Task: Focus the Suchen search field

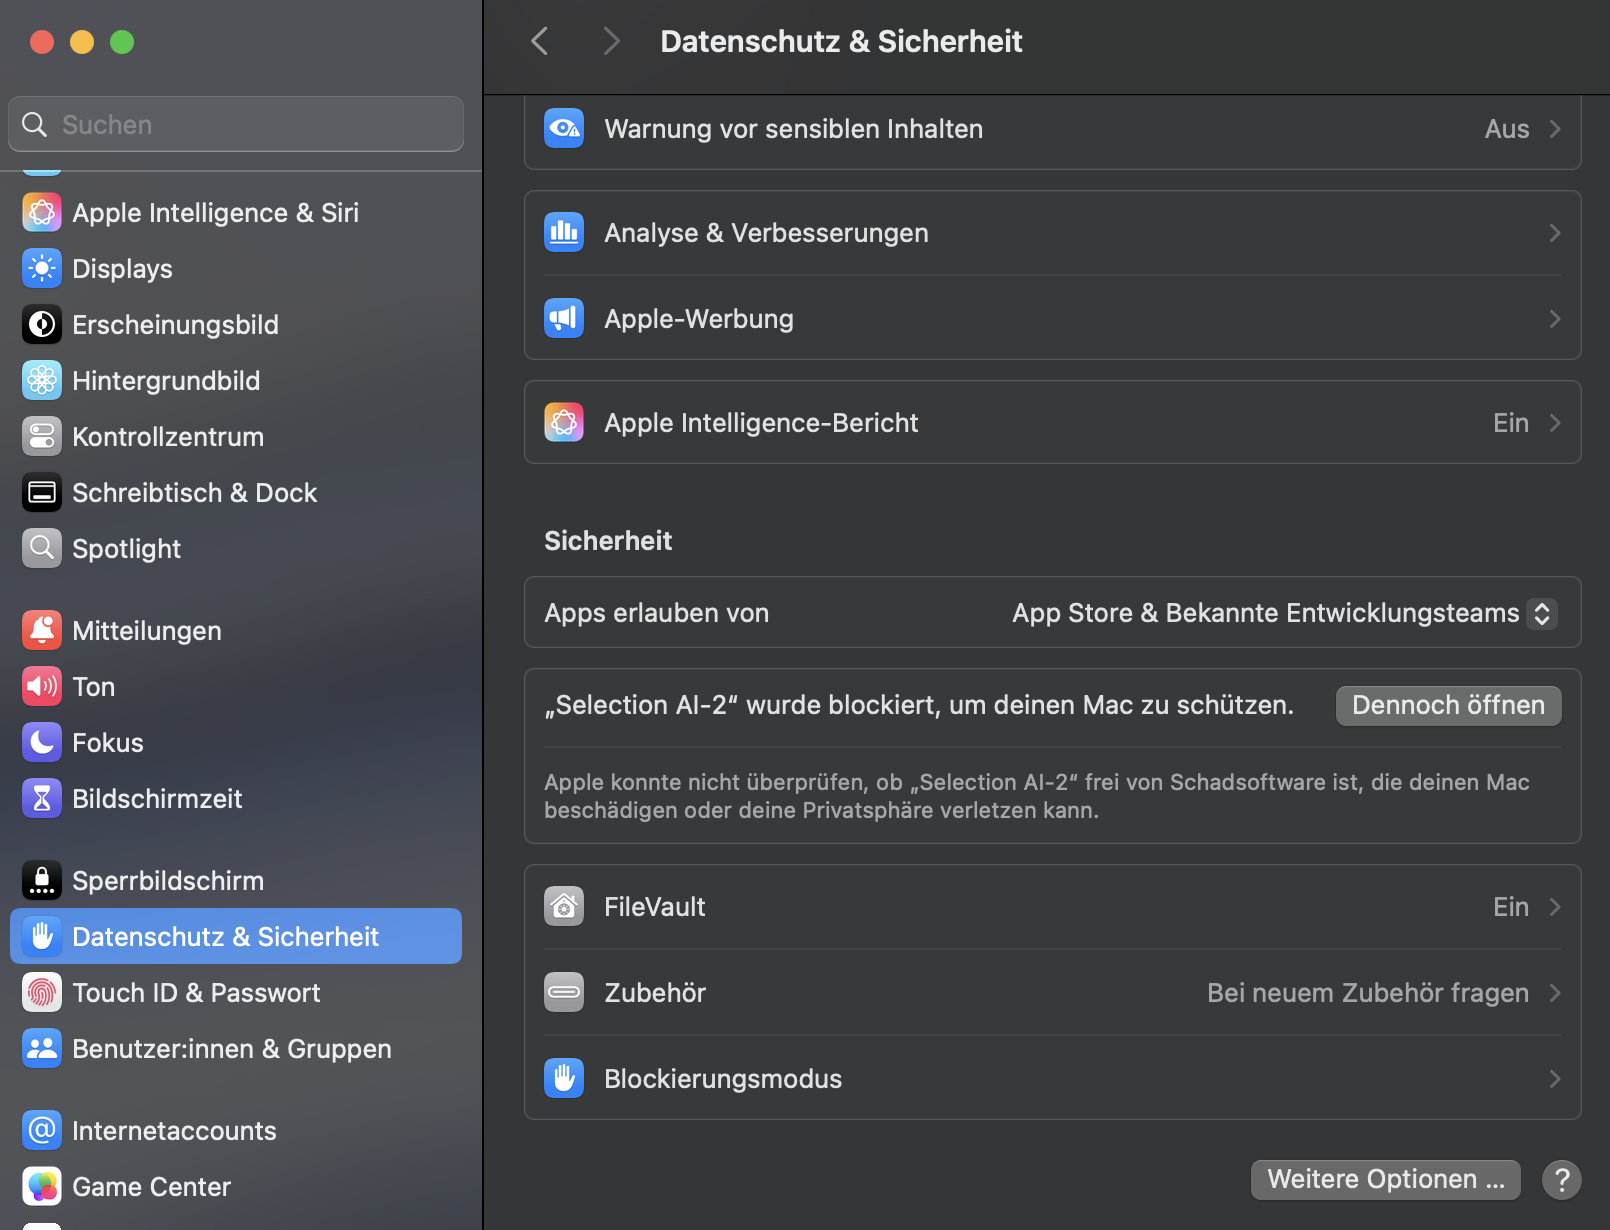Action: click(x=236, y=124)
